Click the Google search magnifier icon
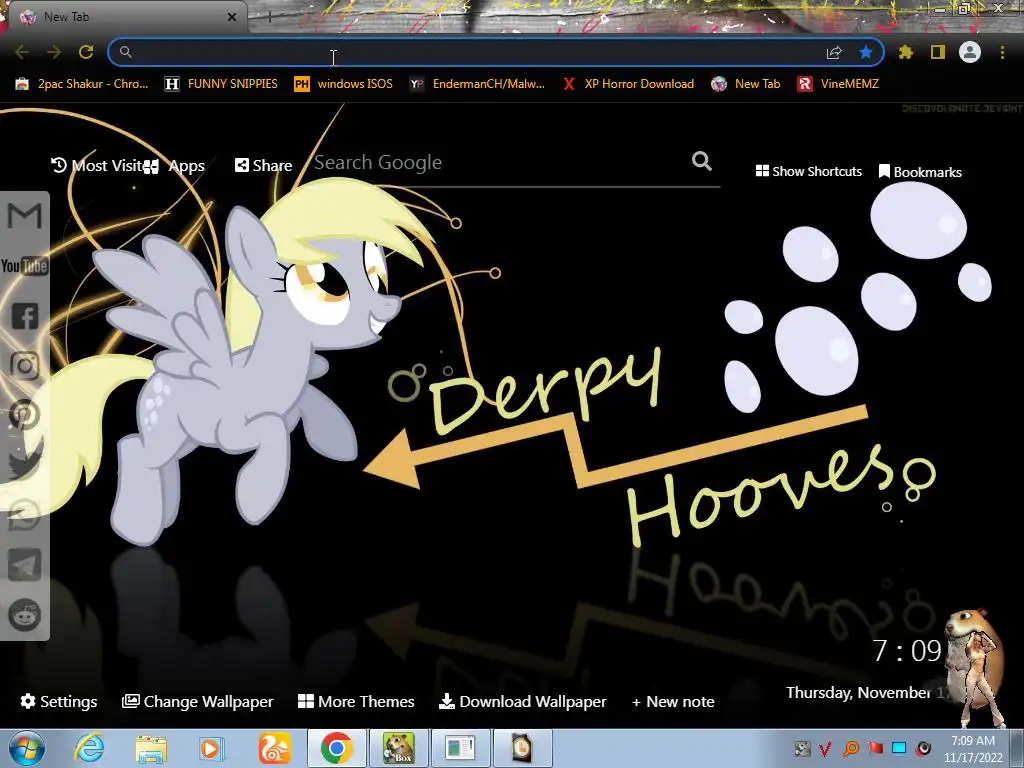The image size is (1024, 768). coord(702,161)
